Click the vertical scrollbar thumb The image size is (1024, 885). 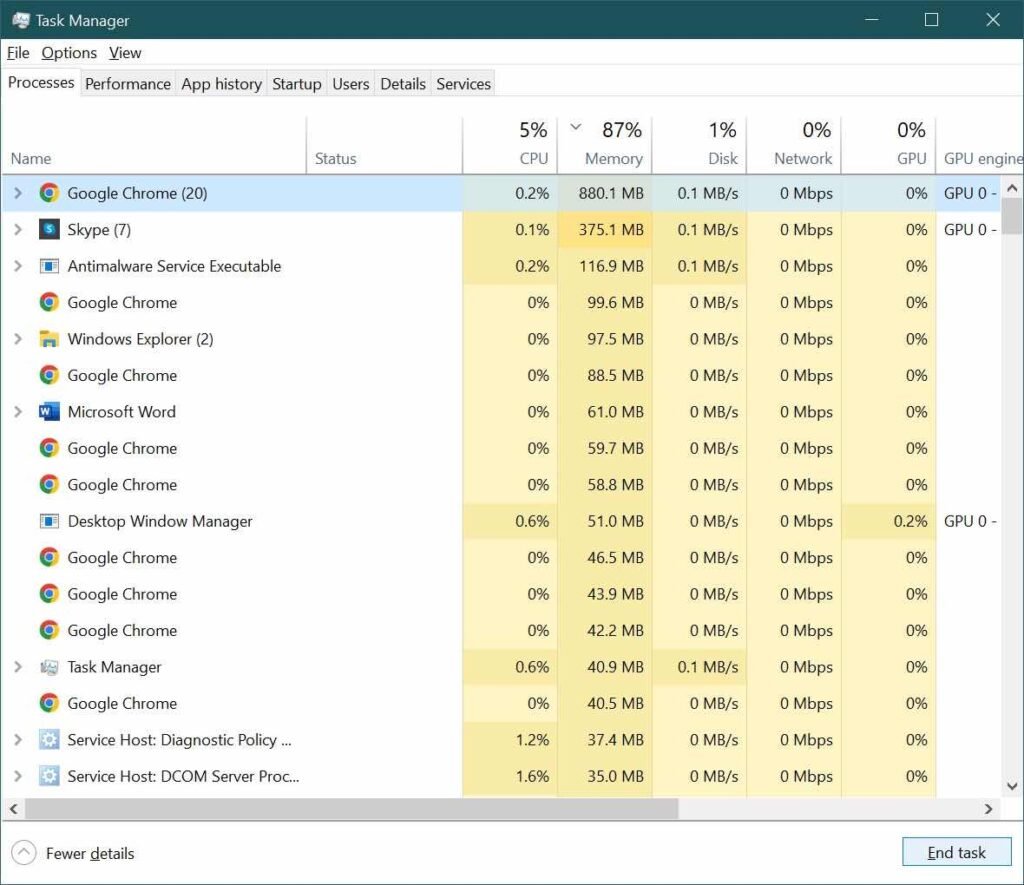click(x=1012, y=216)
